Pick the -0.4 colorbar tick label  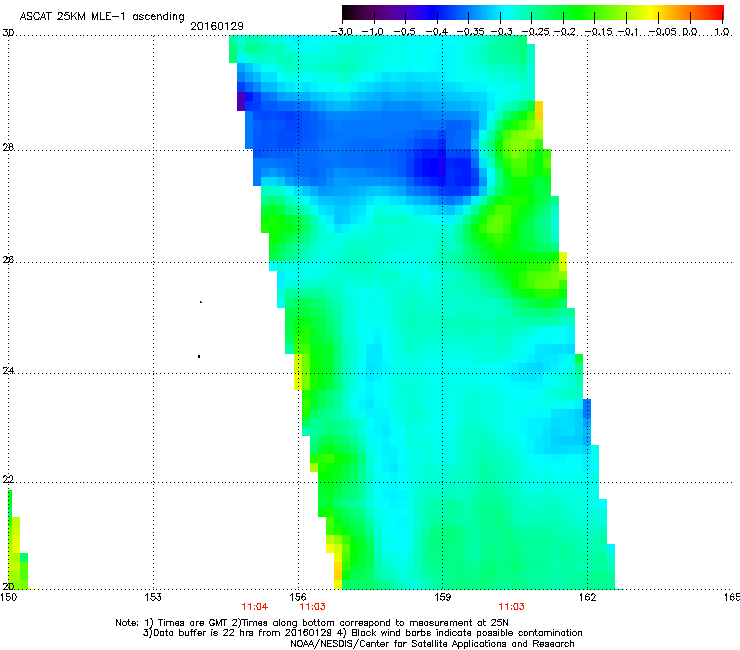coord(437,32)
